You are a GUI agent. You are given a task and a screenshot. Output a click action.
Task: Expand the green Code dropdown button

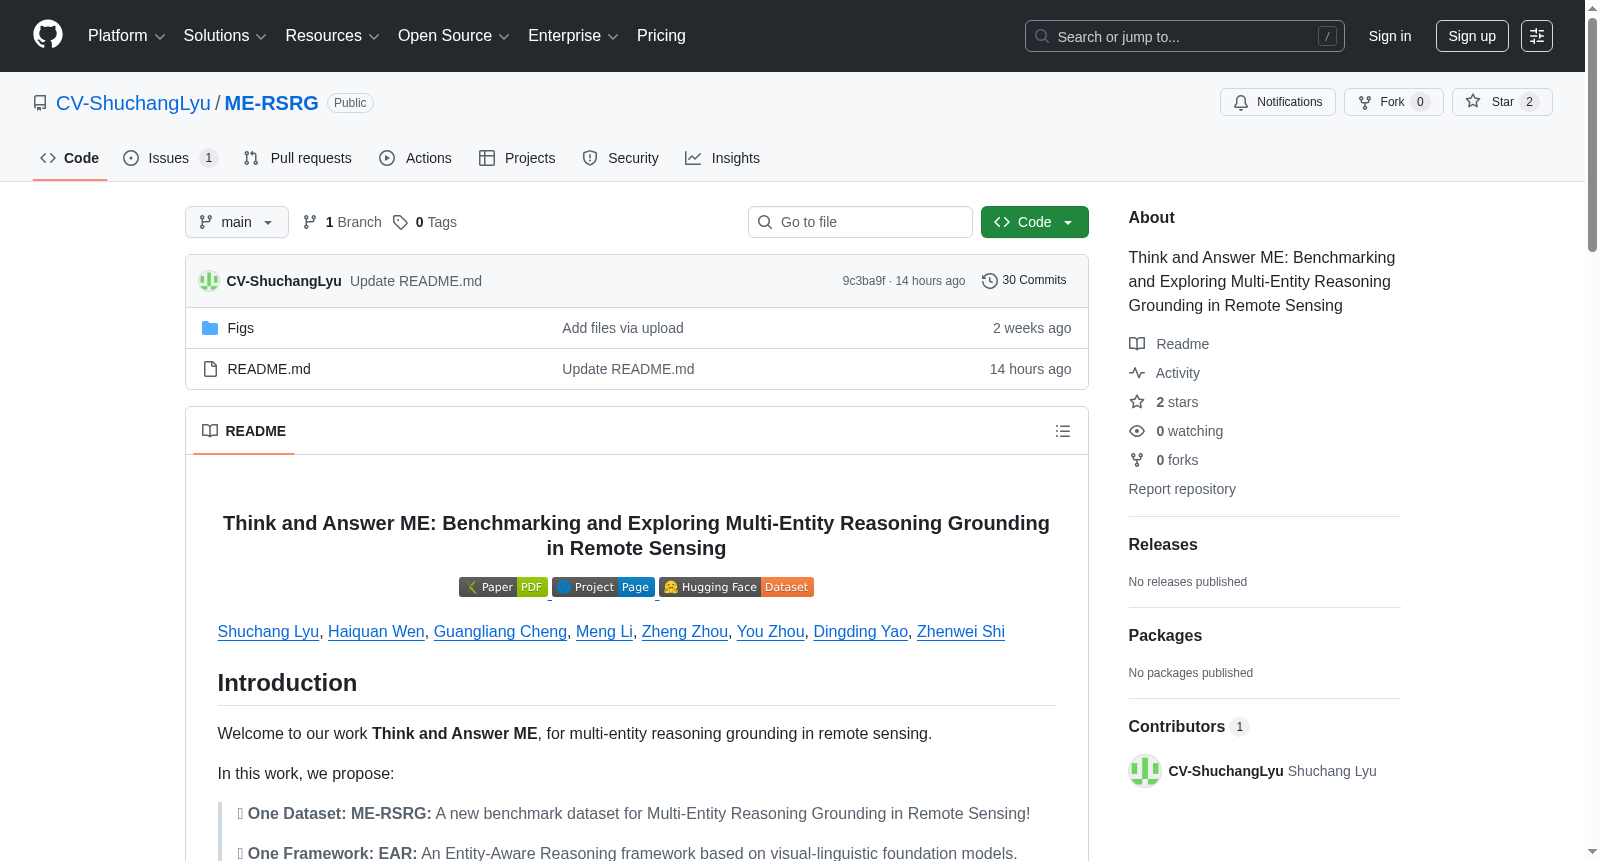click(x=1034, y=222)
